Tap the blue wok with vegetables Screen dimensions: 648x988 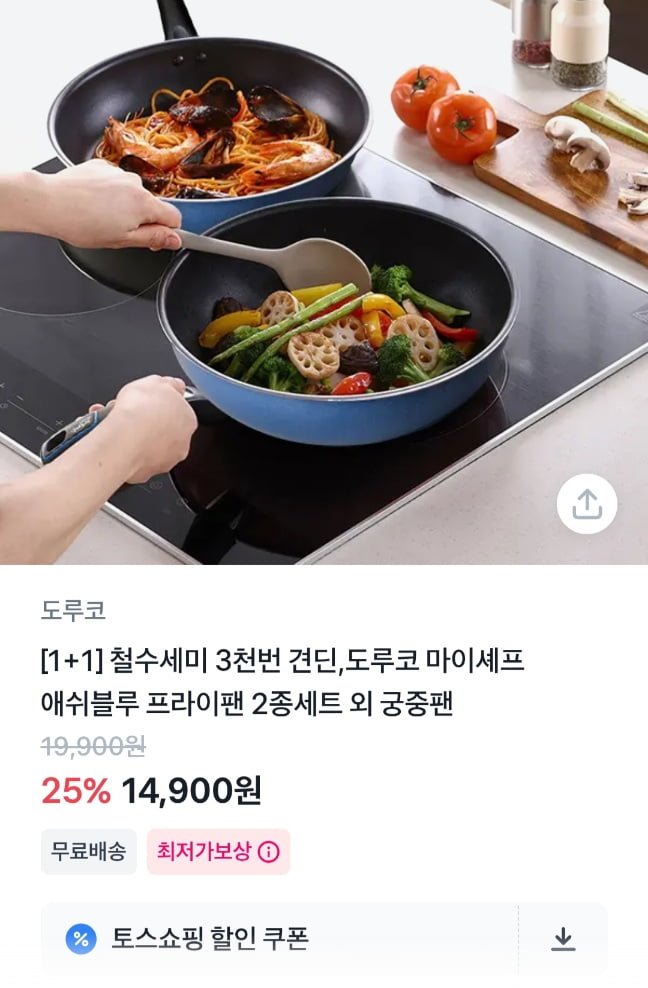coord(337,321)
